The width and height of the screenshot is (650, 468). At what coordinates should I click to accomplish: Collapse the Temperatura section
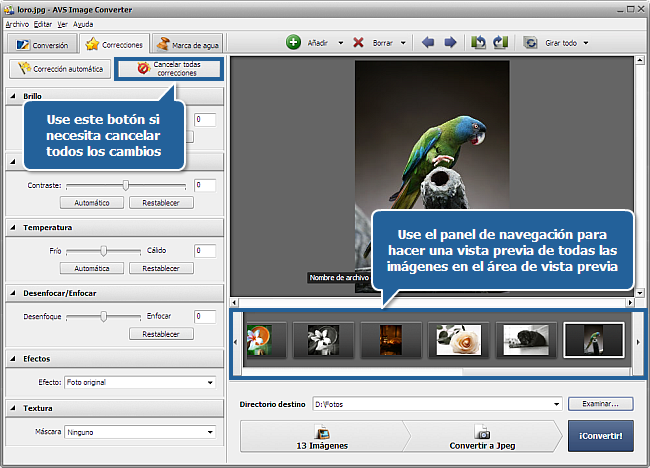(13, 228)
